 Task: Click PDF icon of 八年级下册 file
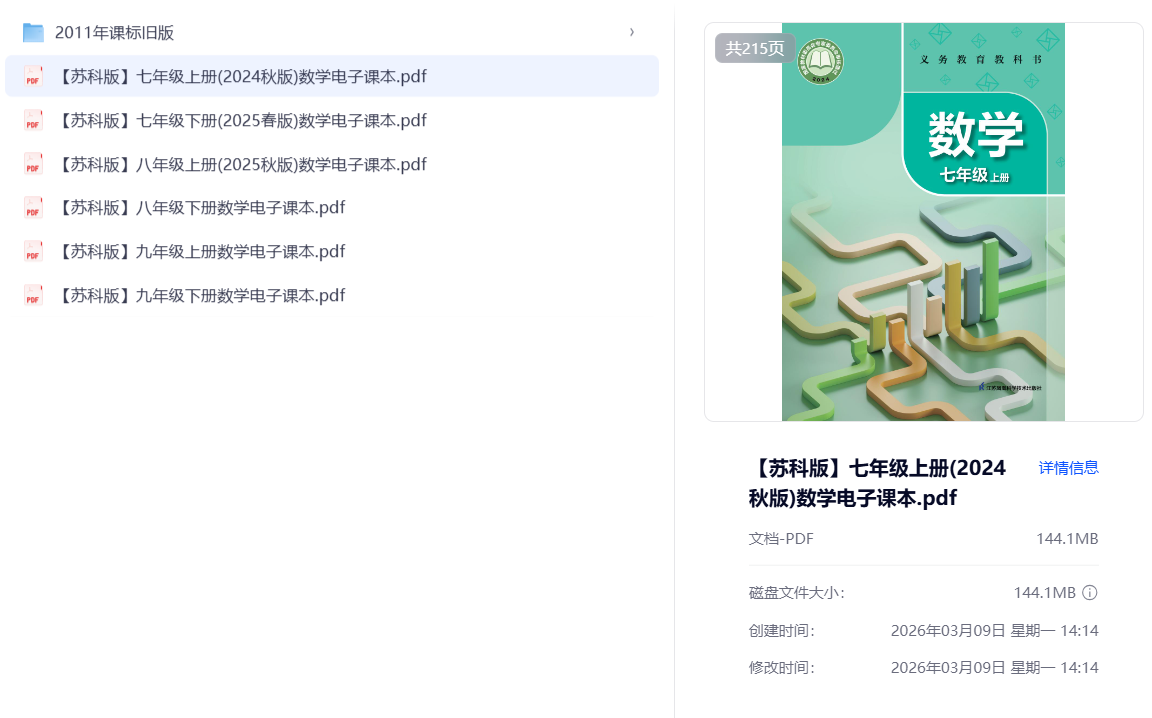click(x=33, y=208)
